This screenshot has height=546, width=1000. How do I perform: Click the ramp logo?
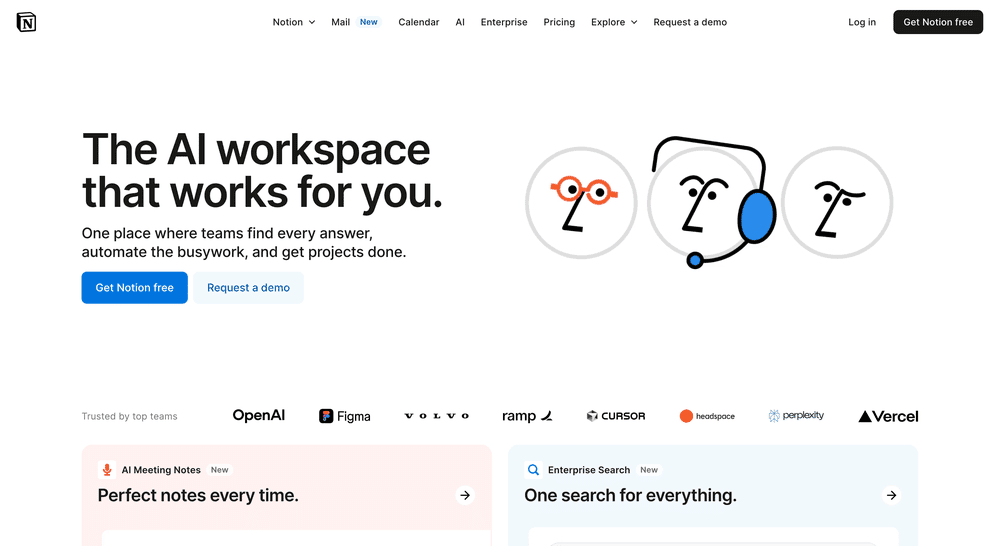pyautogui.click(x=527, y=417)
